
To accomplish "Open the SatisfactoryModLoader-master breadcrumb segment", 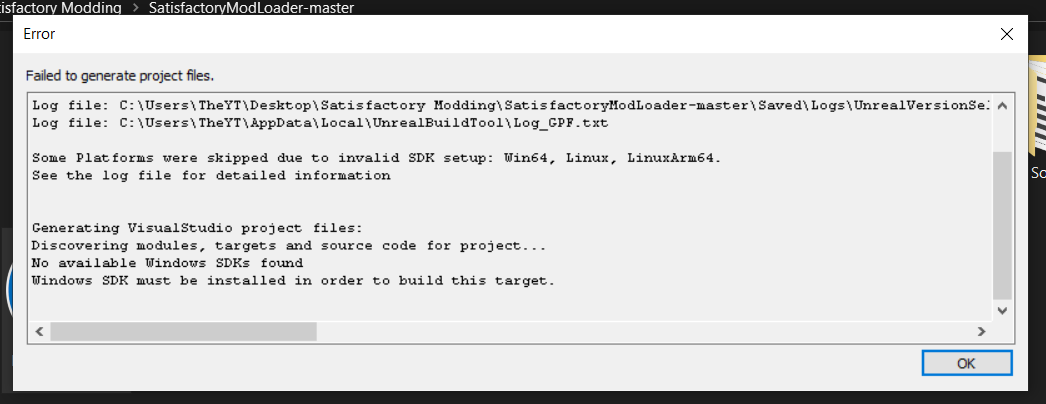I will tap(251, 8).
